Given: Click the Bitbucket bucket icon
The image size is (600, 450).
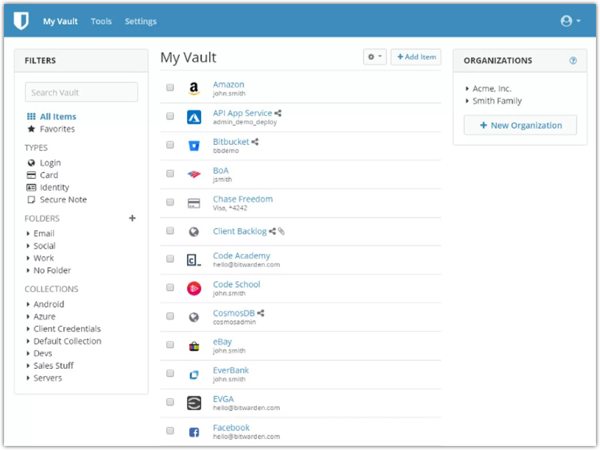Looking at the screenshot, I should (x=194, y=146).
